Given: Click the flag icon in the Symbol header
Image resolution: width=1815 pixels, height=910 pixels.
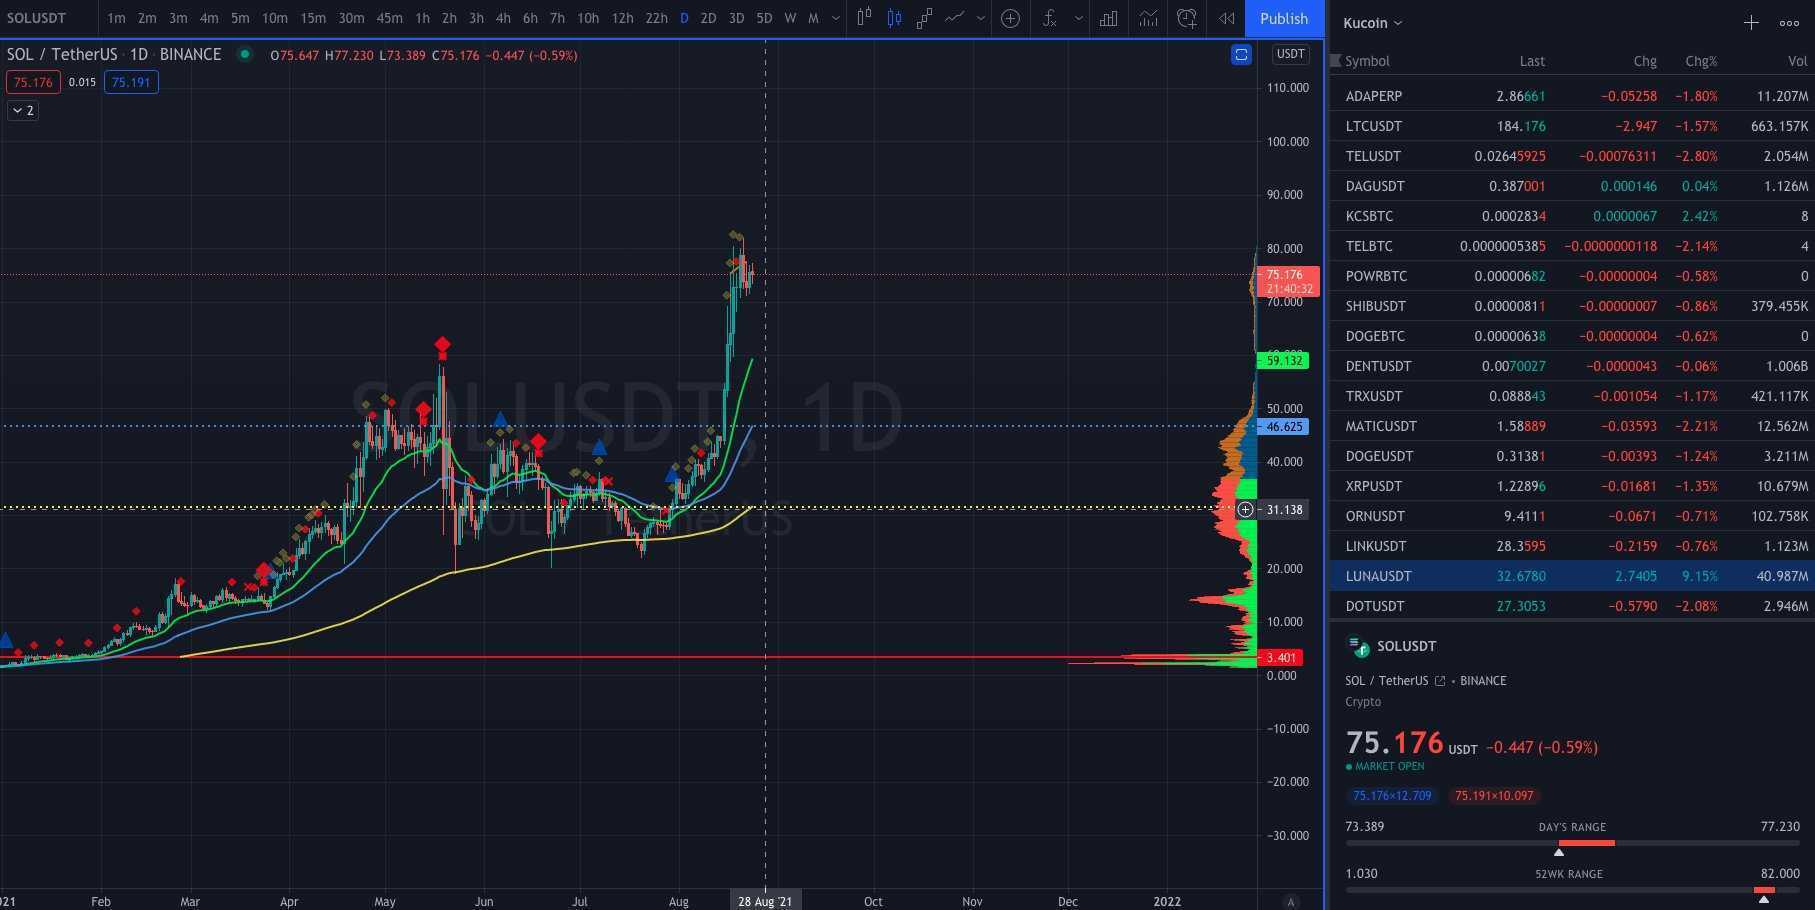Looking at the screenshot, I should pos(1335,61).
